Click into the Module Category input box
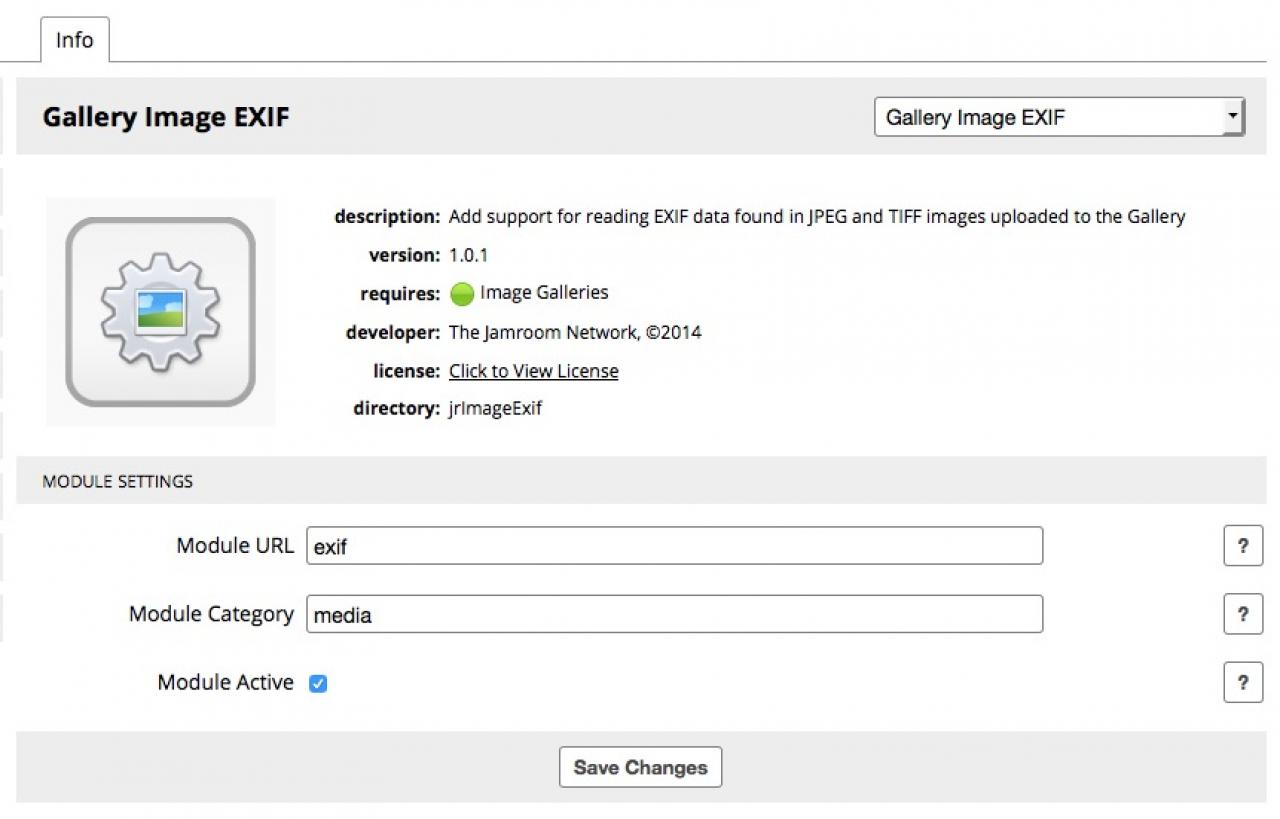The width and height of the screenshot is (1280, 819). (x=674, y=614)
